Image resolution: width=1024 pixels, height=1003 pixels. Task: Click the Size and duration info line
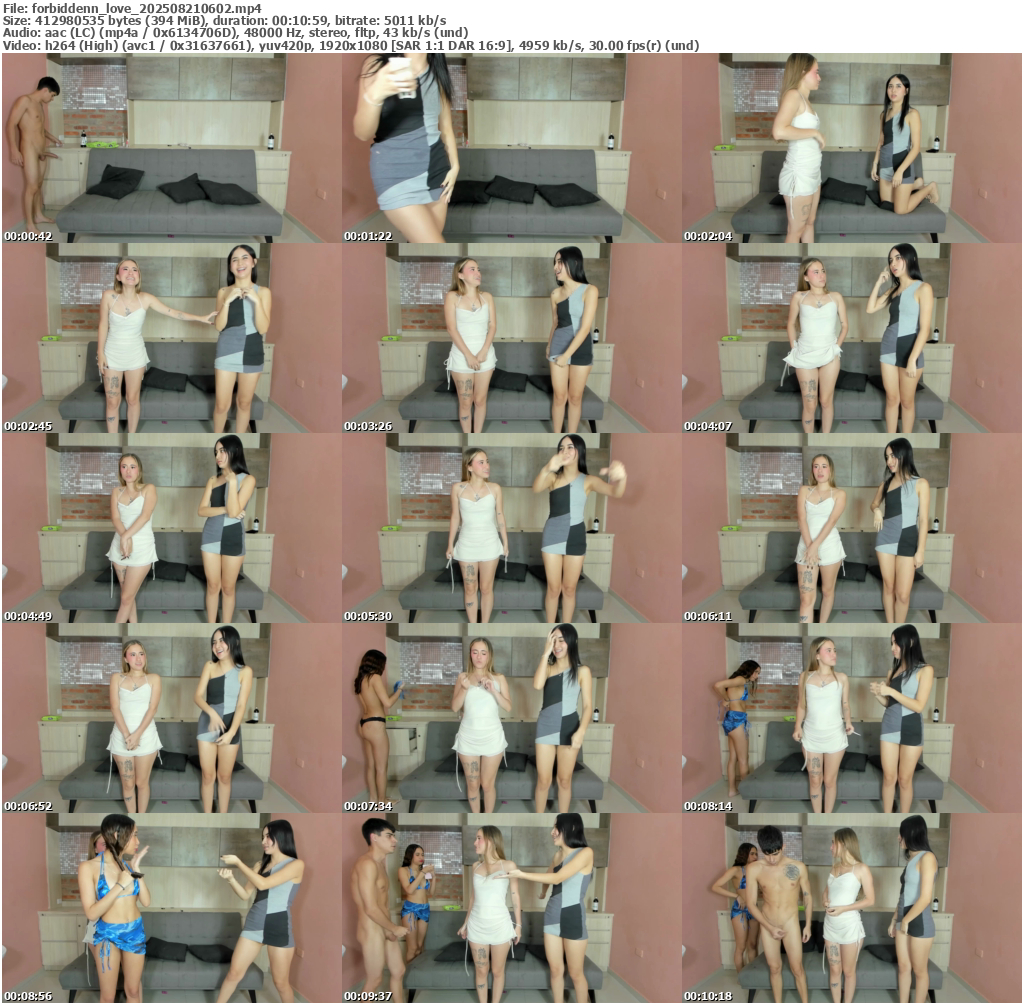pos(224,20)
